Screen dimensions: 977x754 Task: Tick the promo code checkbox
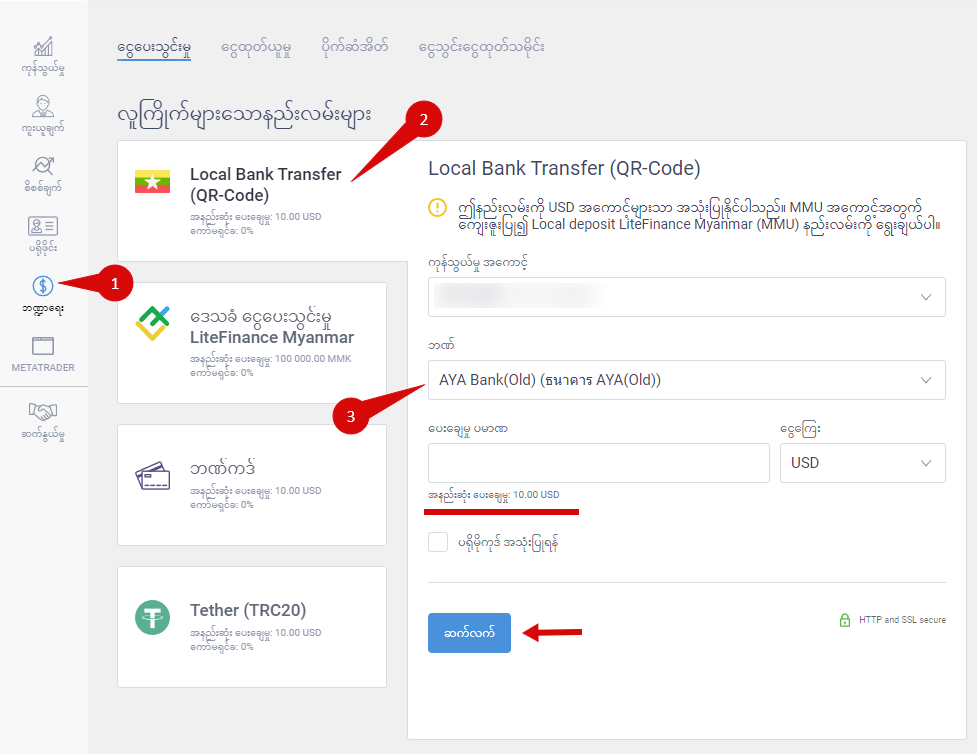coord(438,542)
